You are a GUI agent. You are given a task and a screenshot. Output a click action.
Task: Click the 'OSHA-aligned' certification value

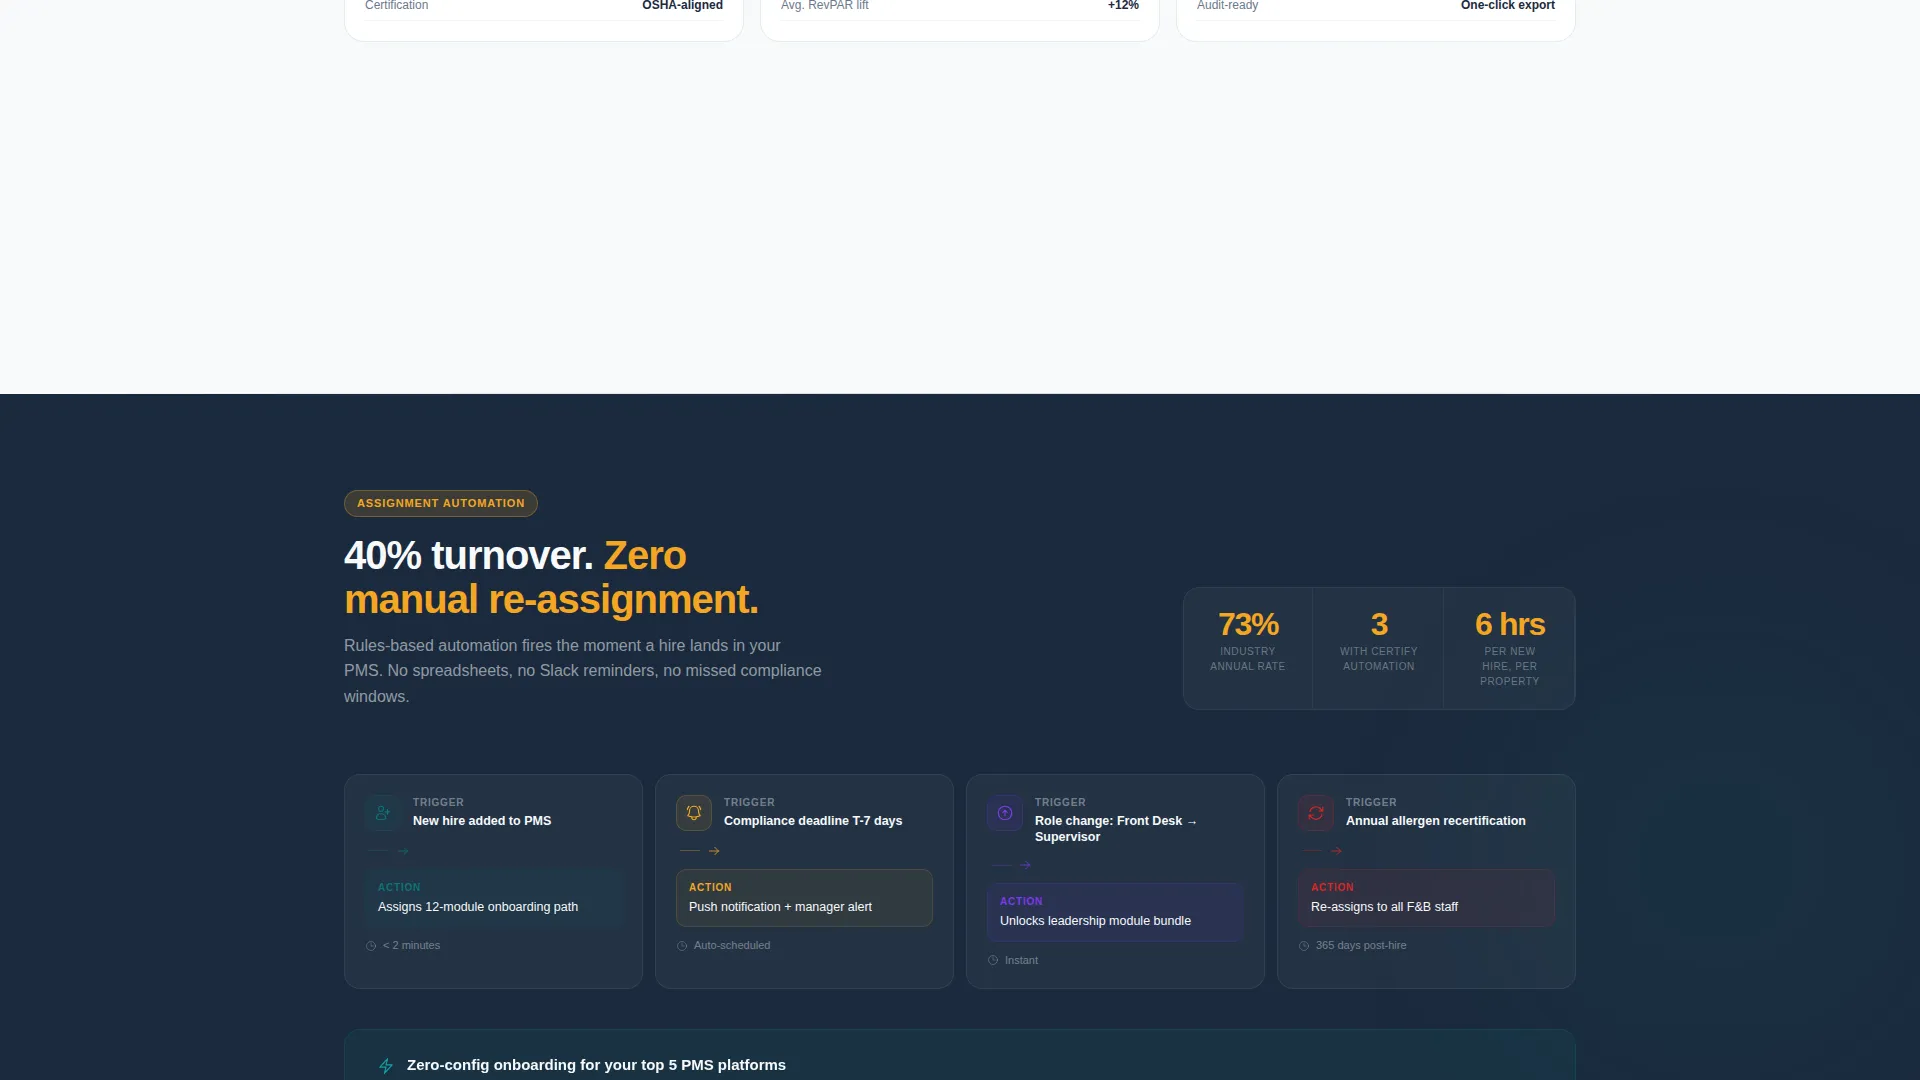[x=682, y=6]
